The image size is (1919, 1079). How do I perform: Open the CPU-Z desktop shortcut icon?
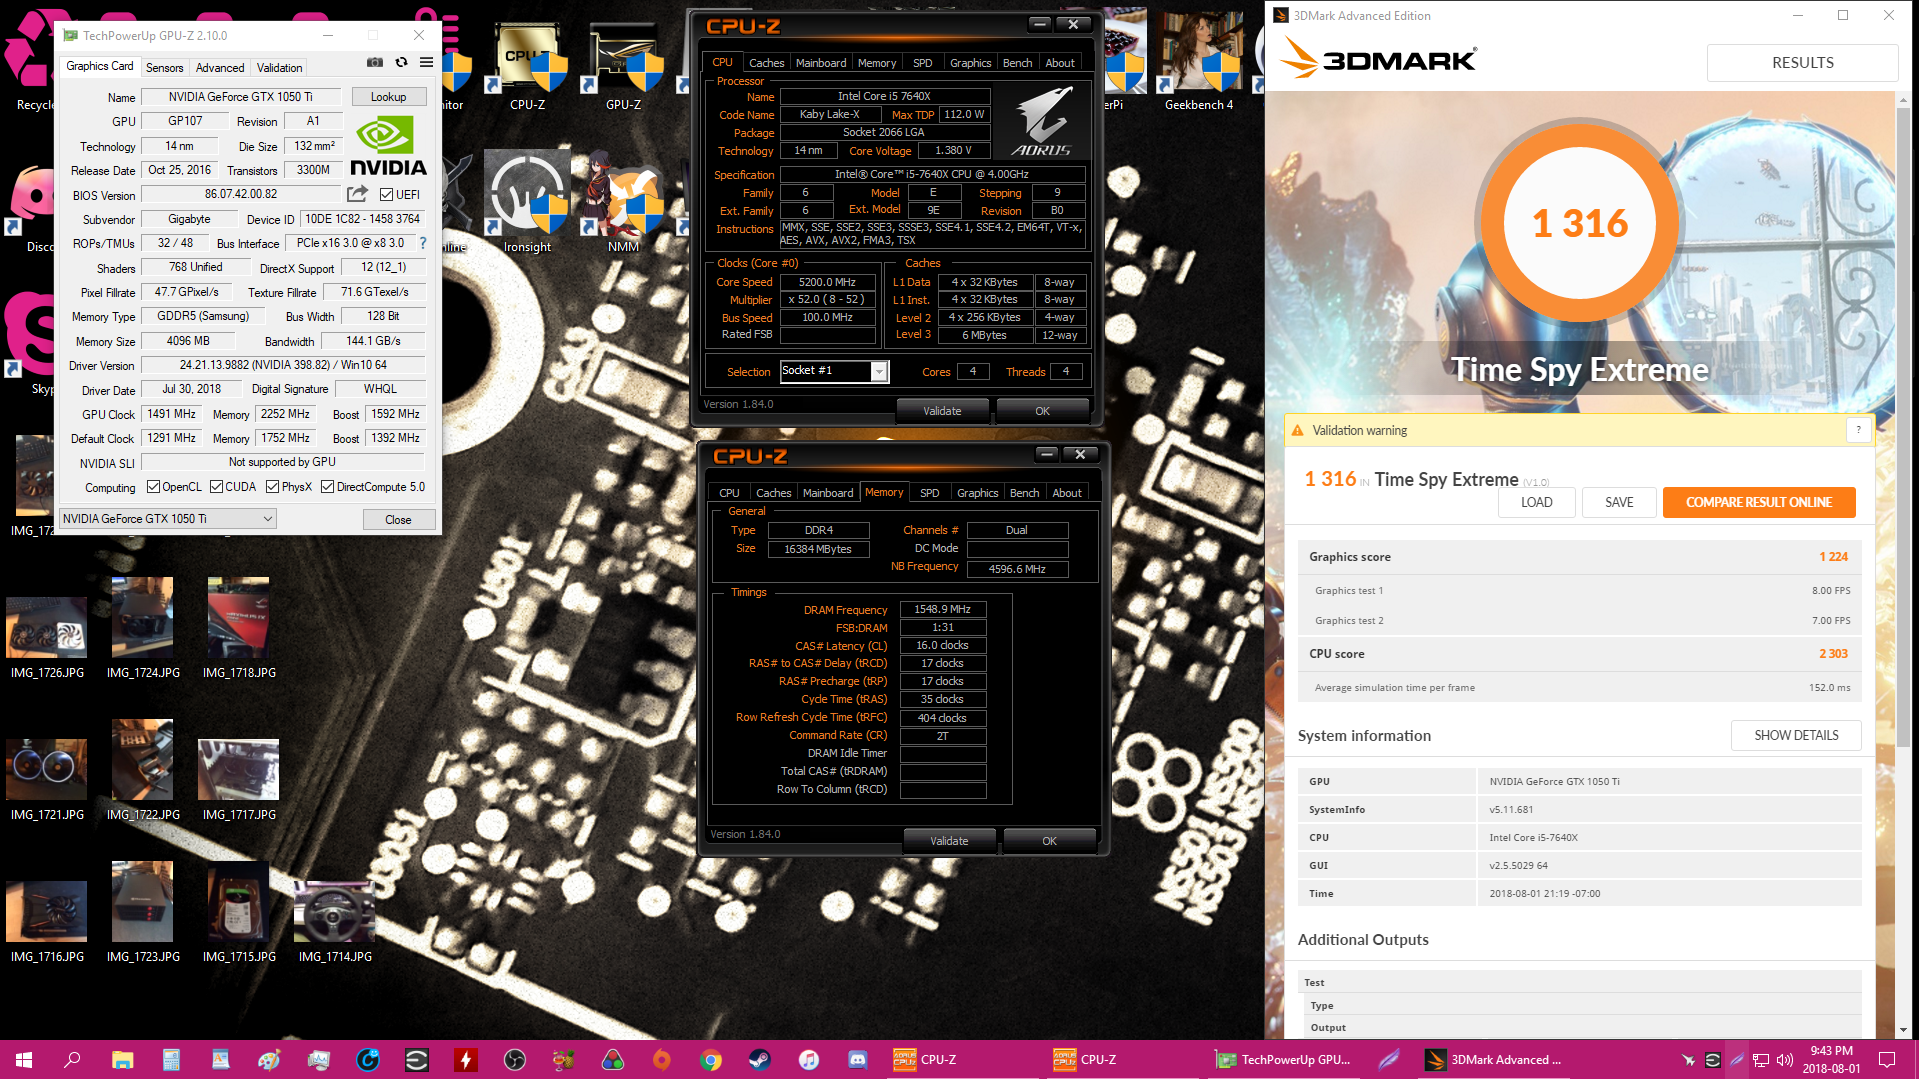tap(527, 66)
